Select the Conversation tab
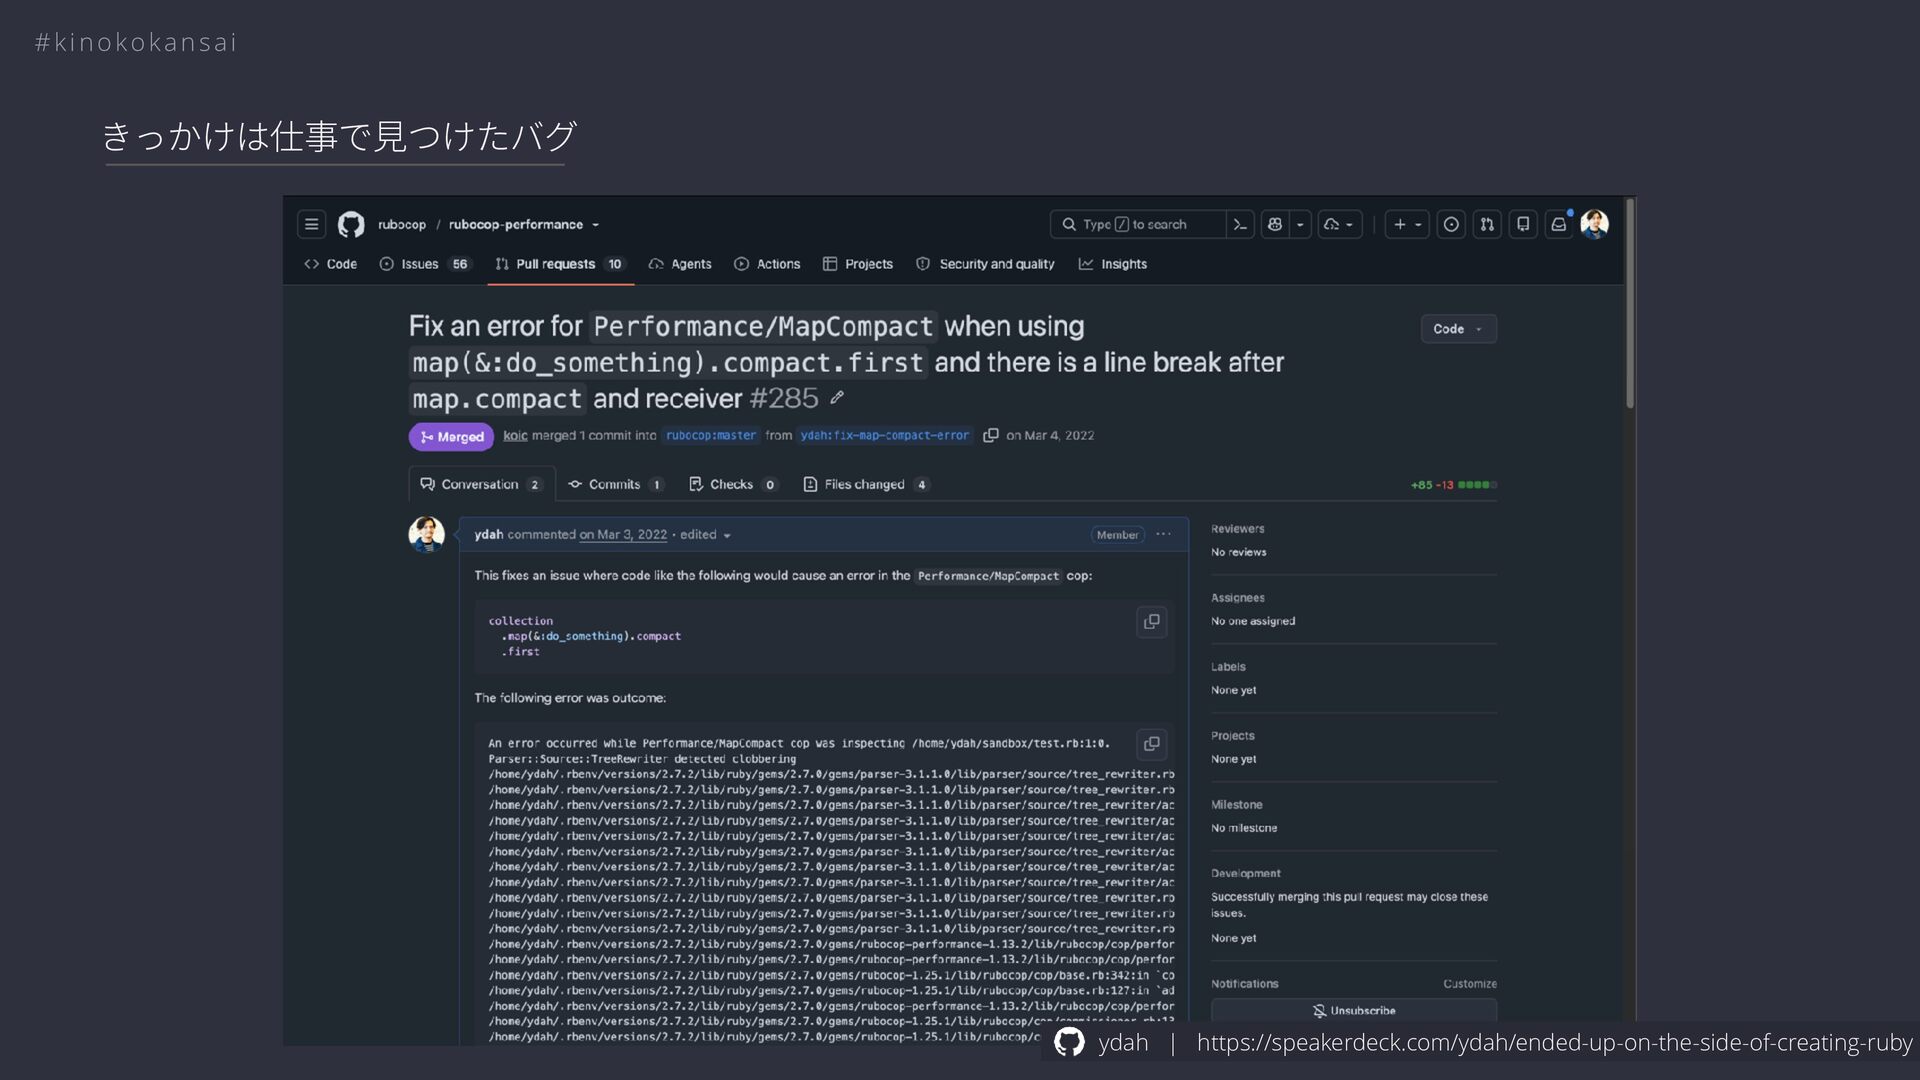 tap(481, 485)
